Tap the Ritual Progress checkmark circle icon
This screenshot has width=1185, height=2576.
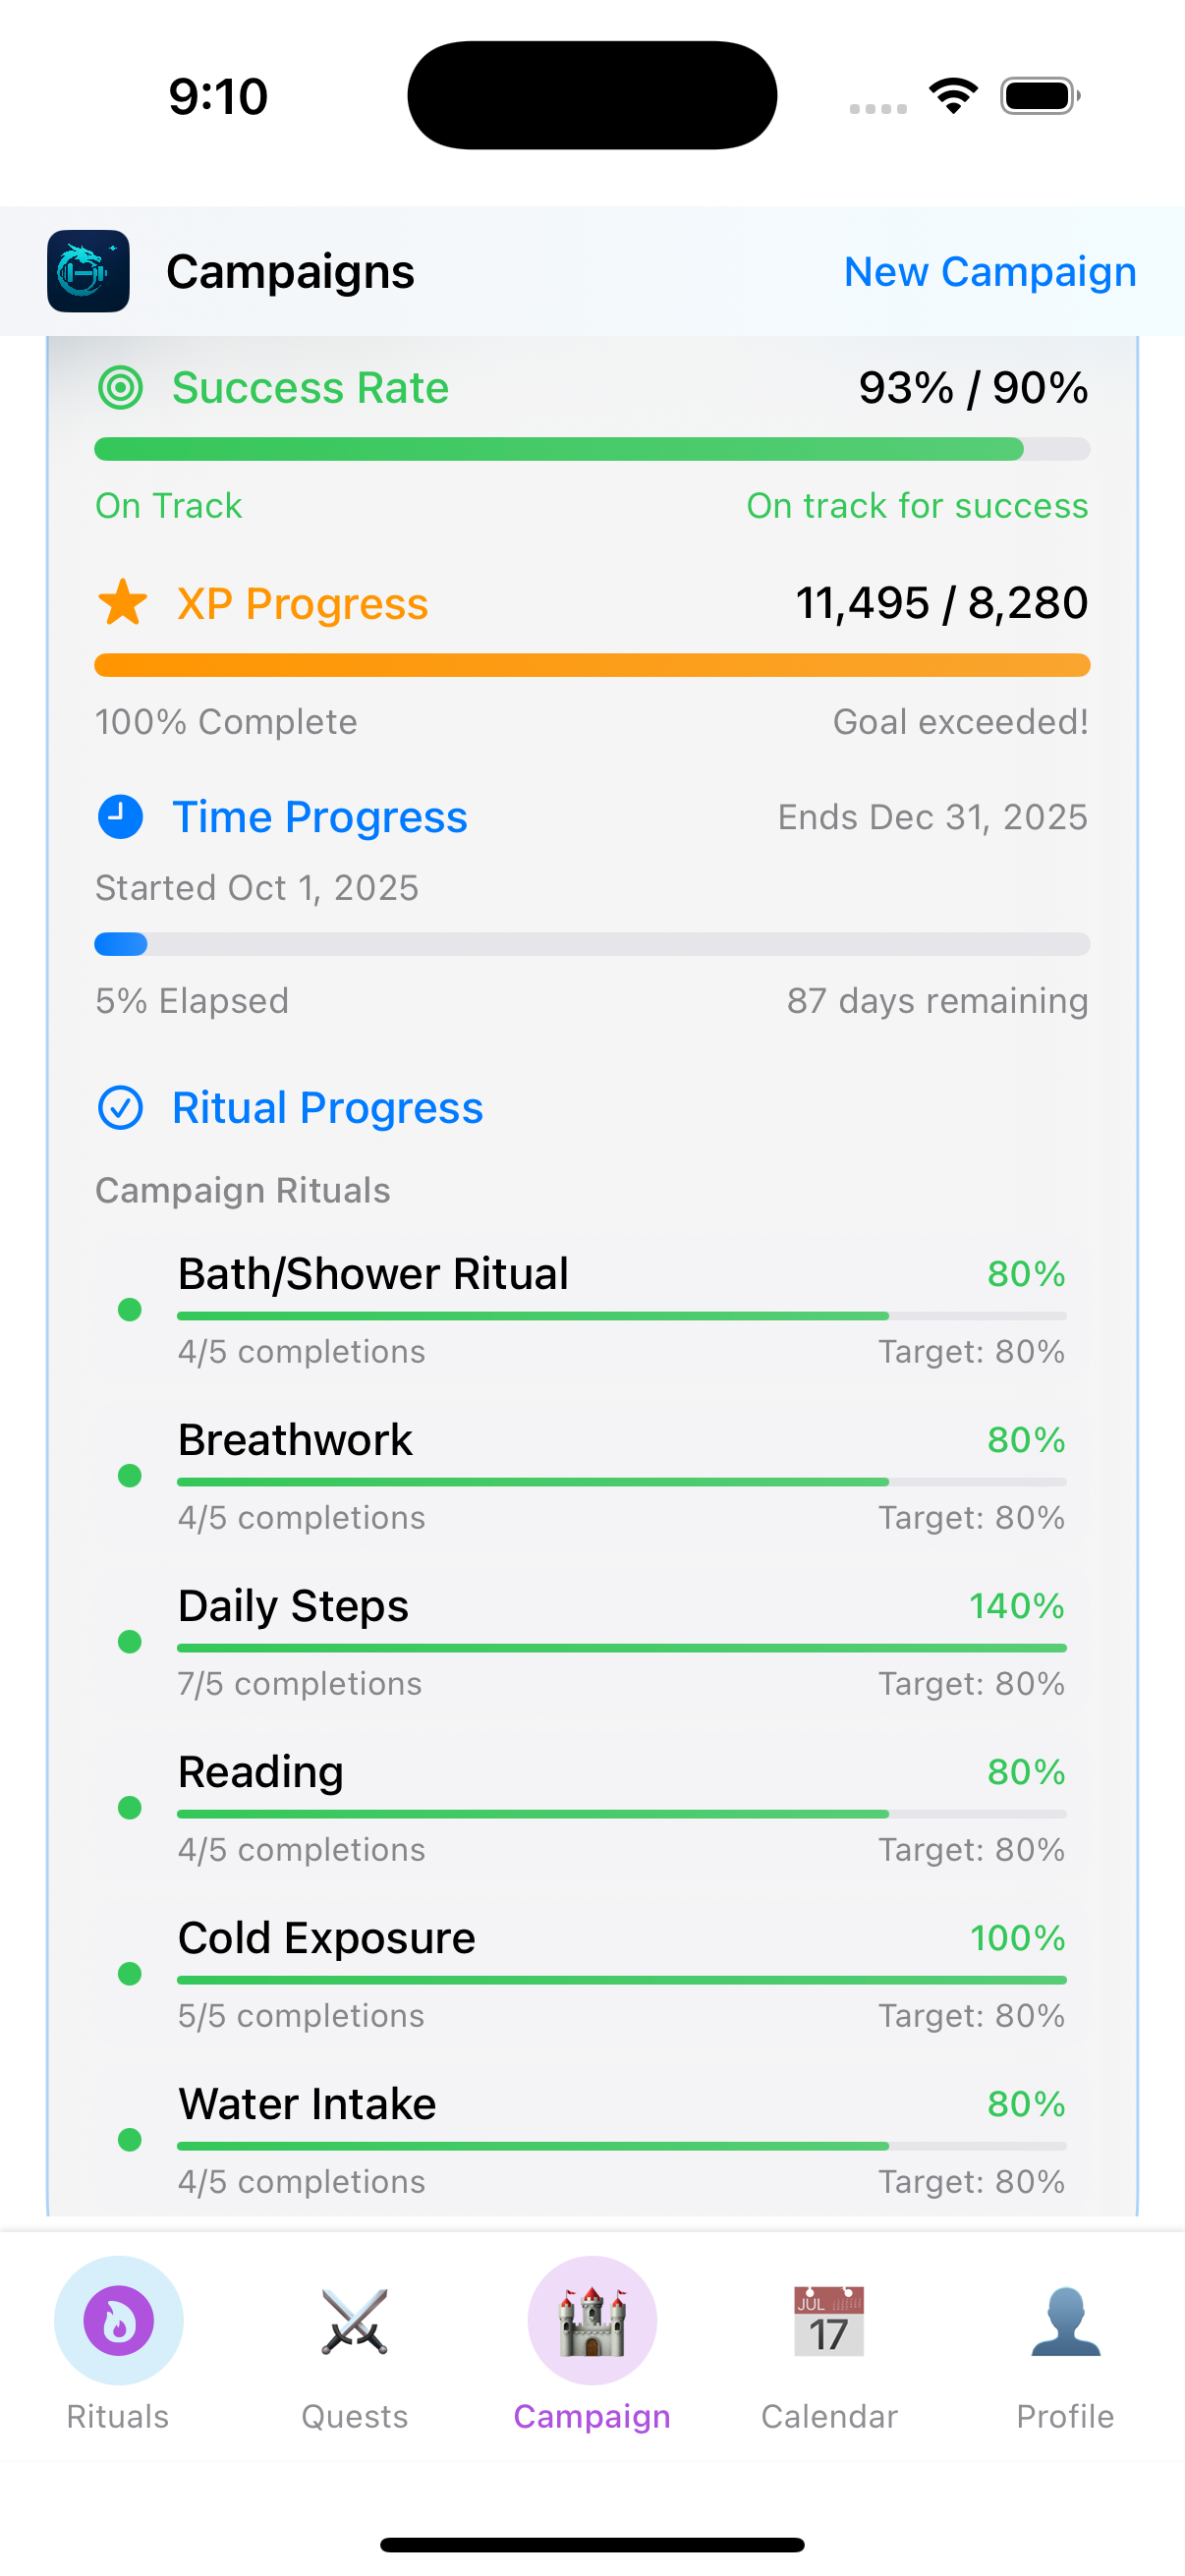point(121,1108)
